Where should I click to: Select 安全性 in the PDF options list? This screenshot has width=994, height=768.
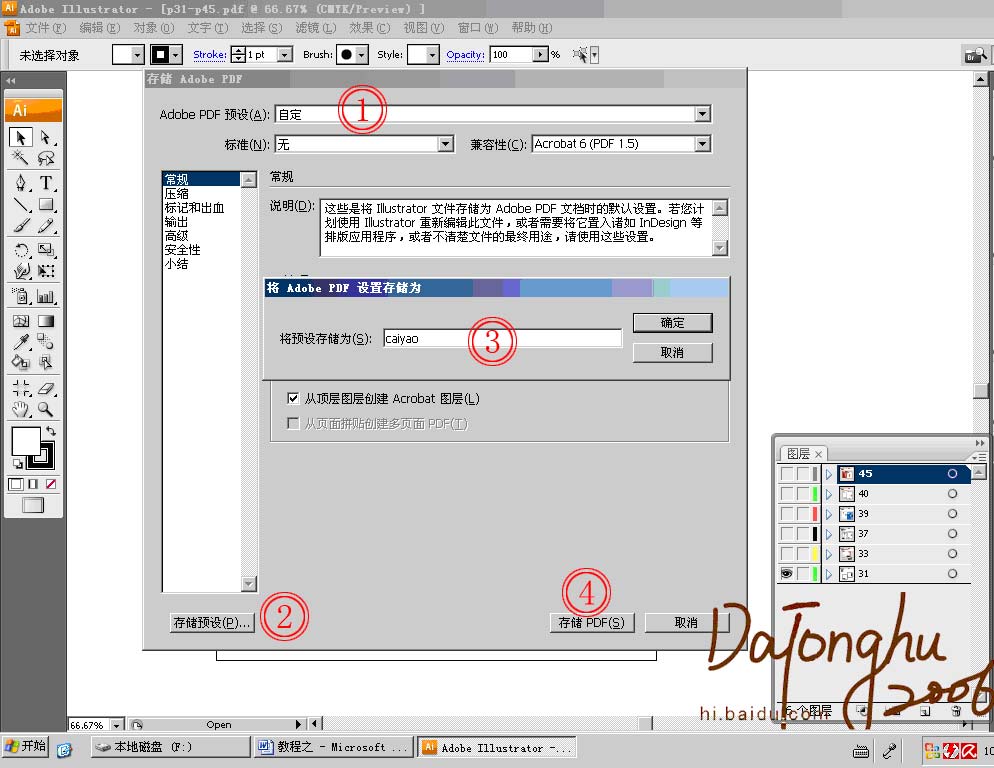tap(183, 249)
